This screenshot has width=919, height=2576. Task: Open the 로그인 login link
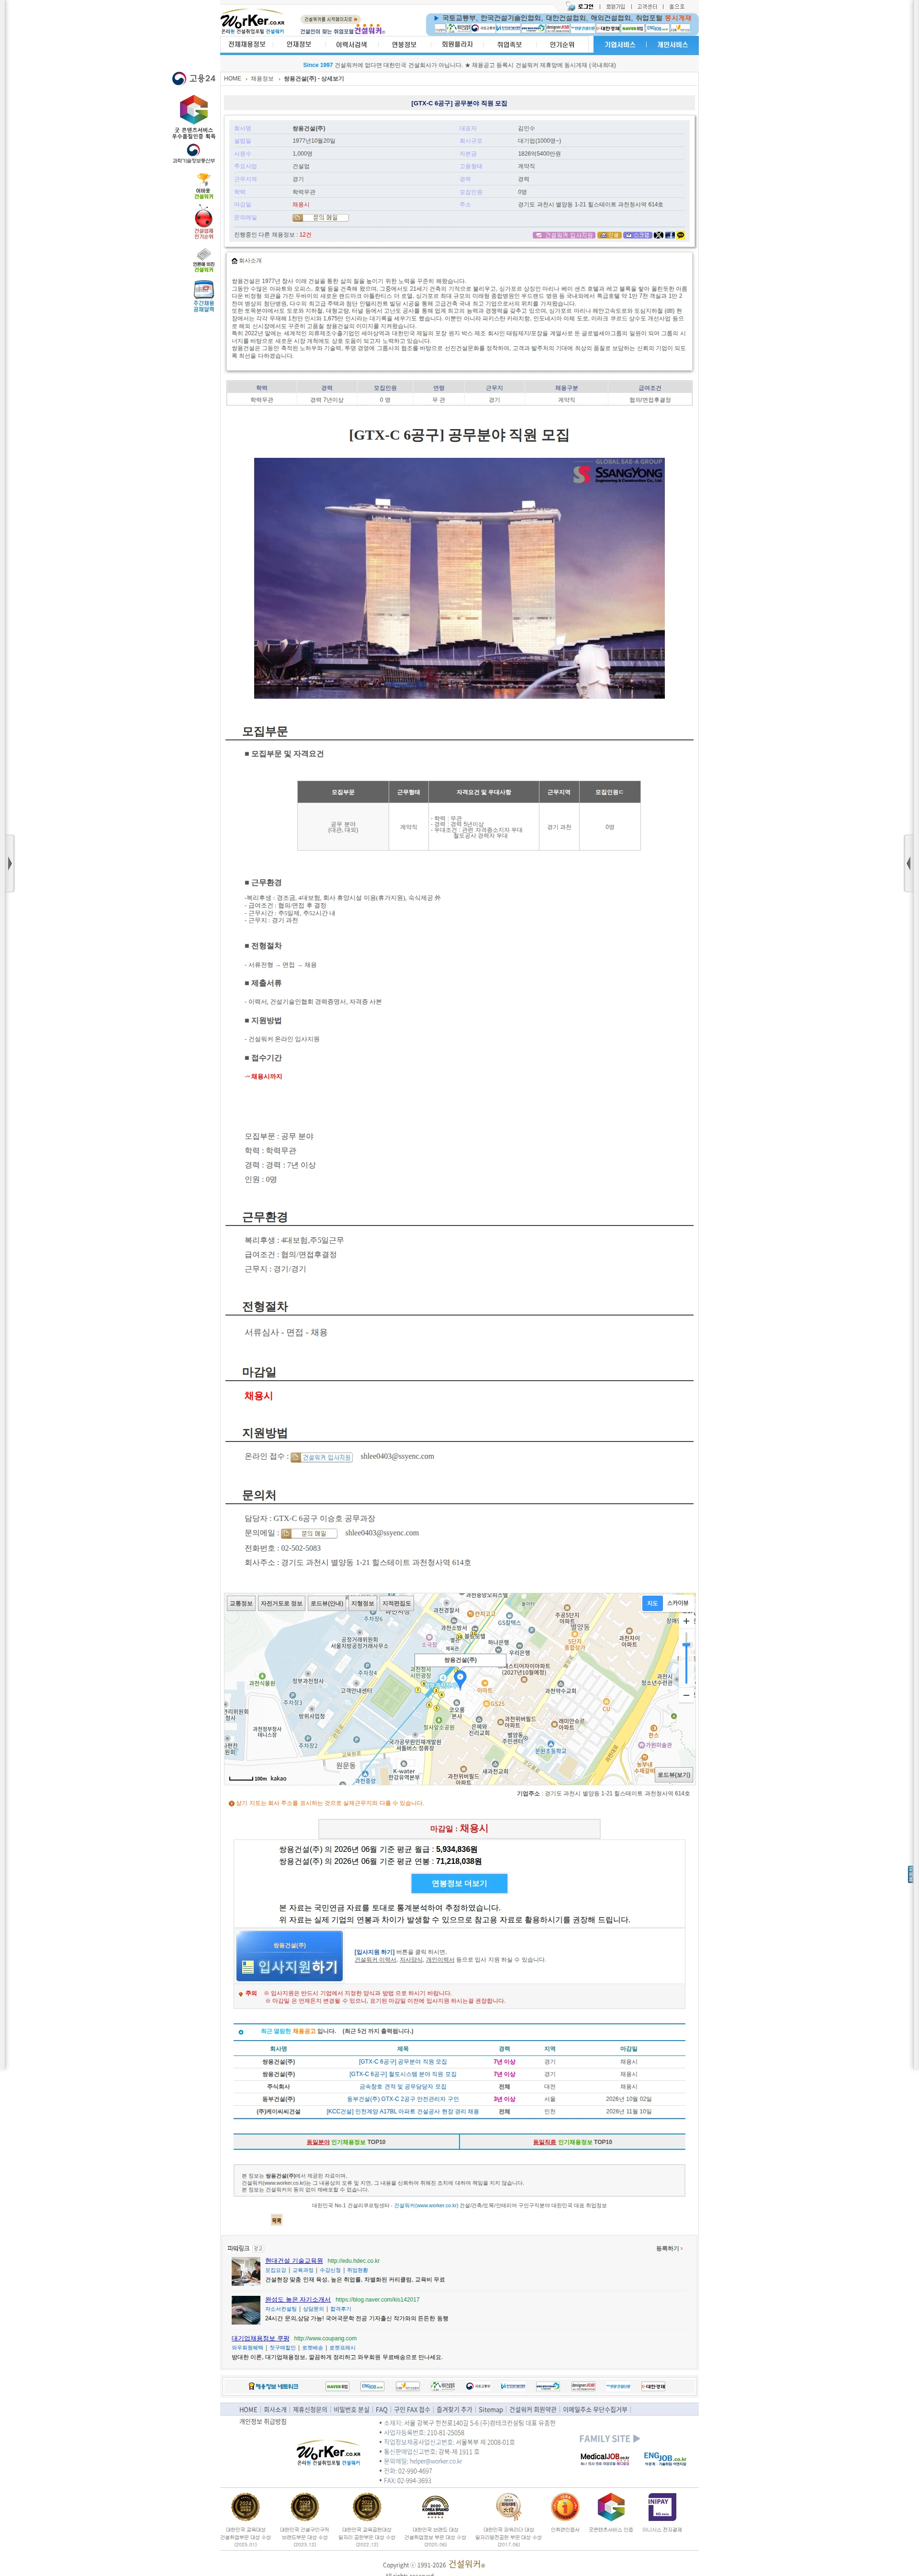(585, 7)
